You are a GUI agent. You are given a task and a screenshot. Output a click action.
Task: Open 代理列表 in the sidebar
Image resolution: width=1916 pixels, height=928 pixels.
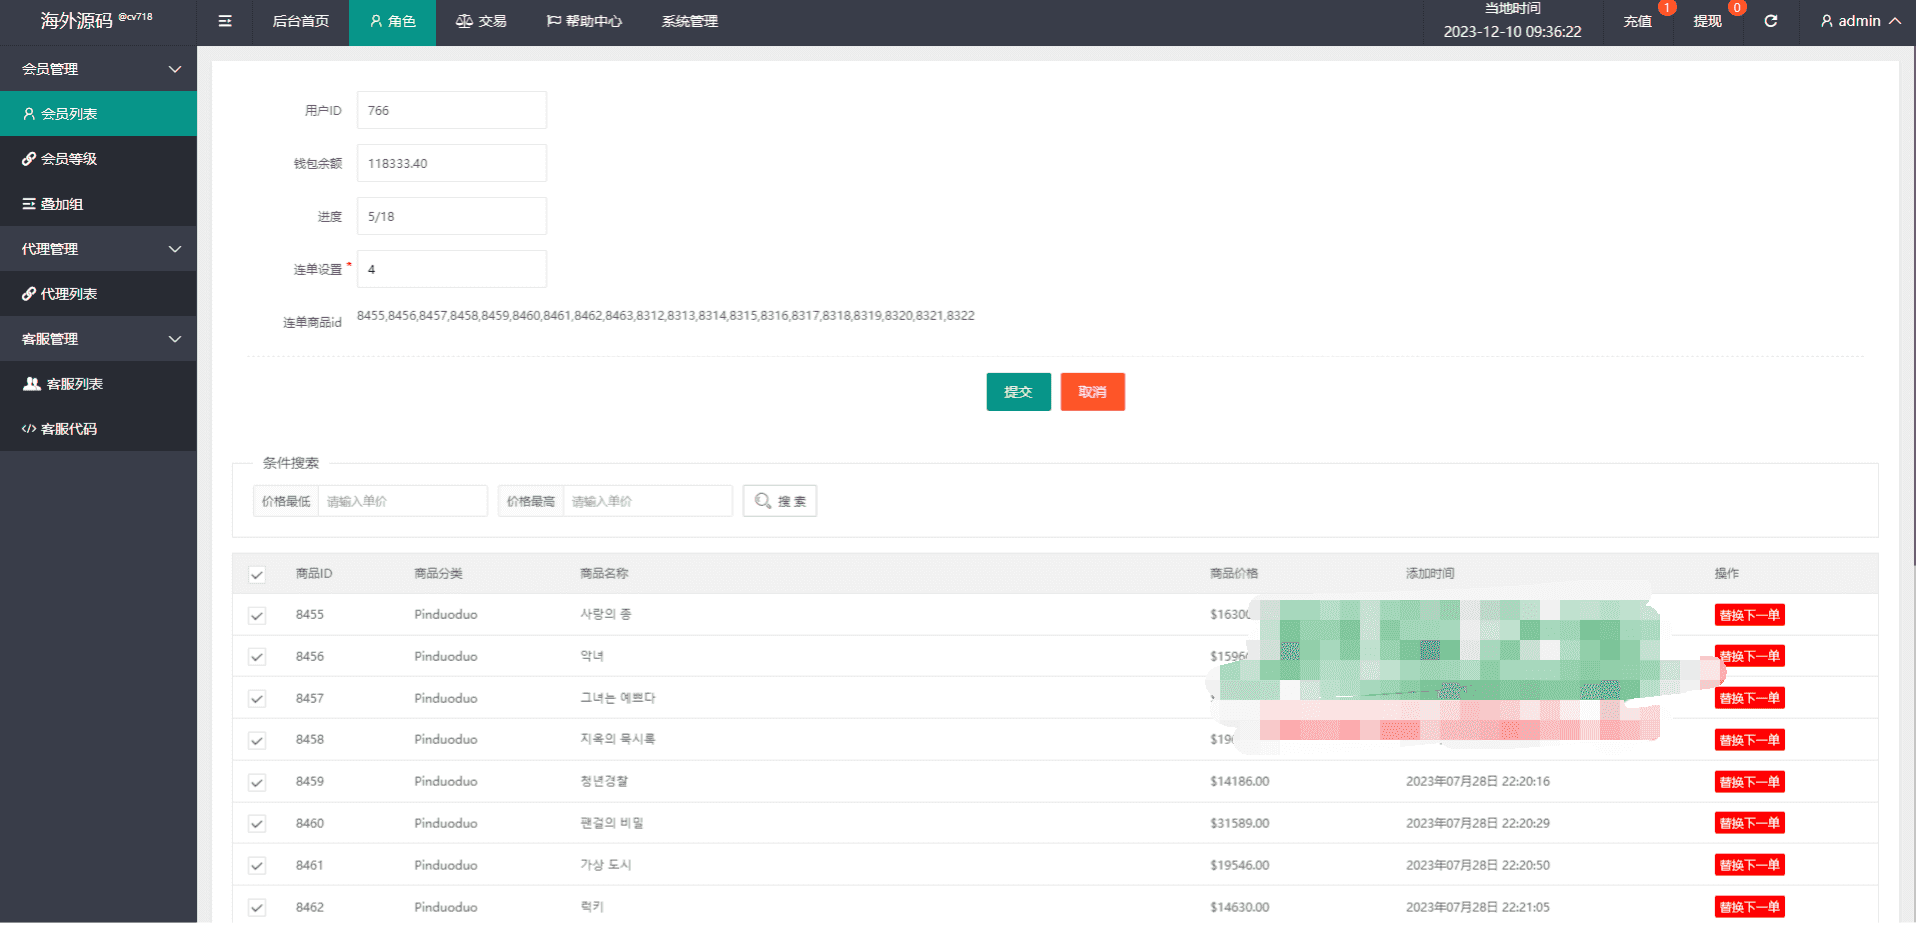(98, 294)
